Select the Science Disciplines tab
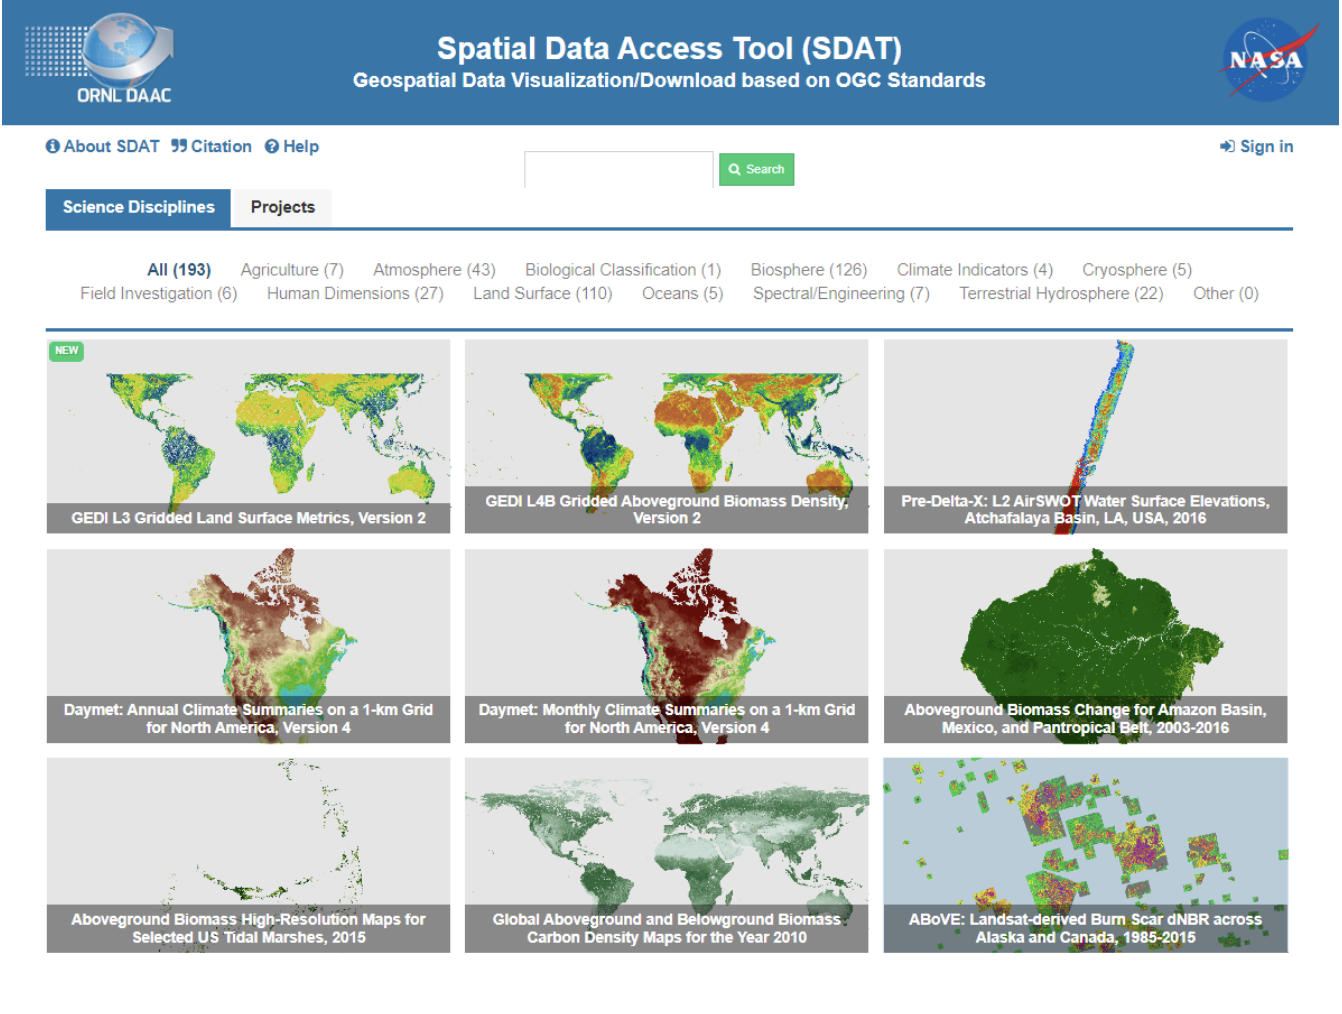This screenshot has width=1342, height=1014. [x=138, y=208]
